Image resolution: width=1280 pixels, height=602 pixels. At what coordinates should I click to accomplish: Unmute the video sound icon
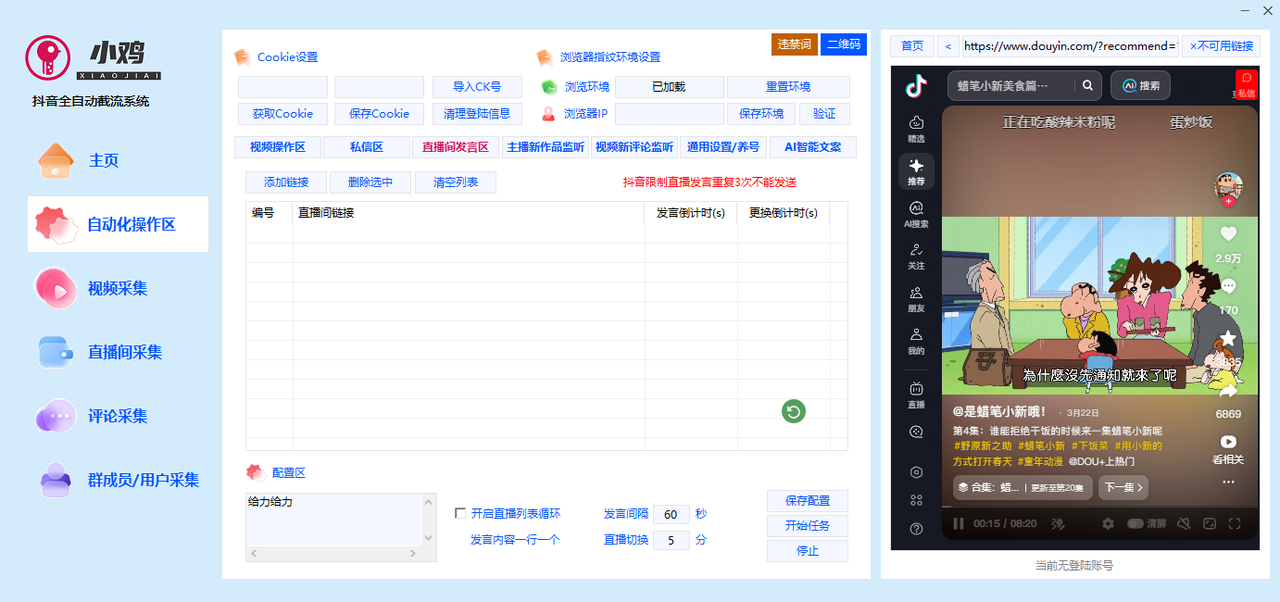click(1183, 523)
